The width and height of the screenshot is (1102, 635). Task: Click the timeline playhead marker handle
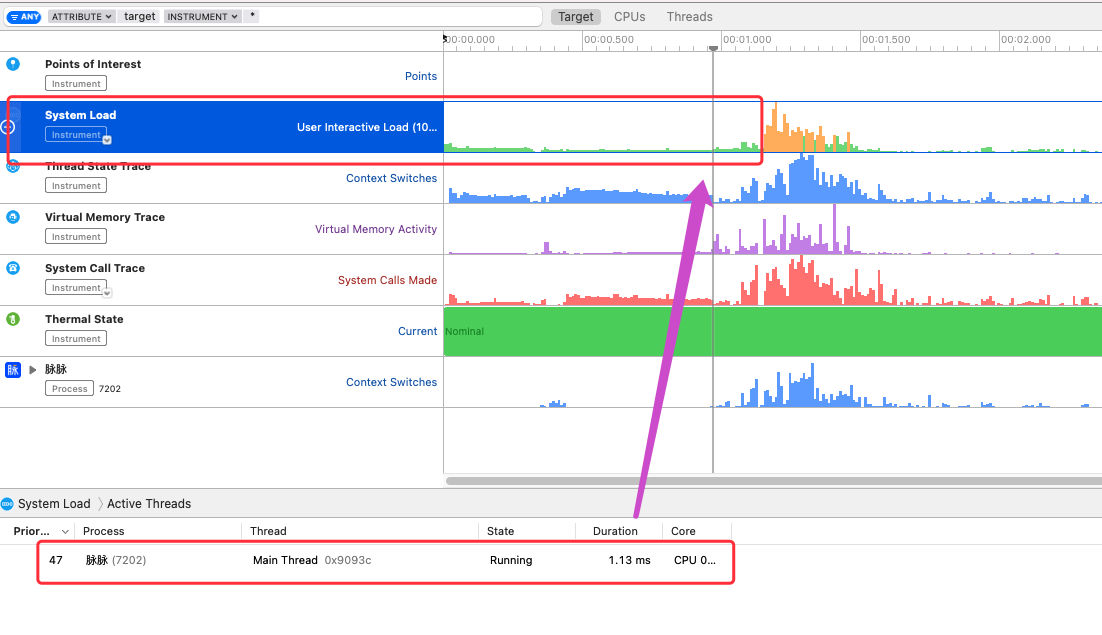point(713,48)
